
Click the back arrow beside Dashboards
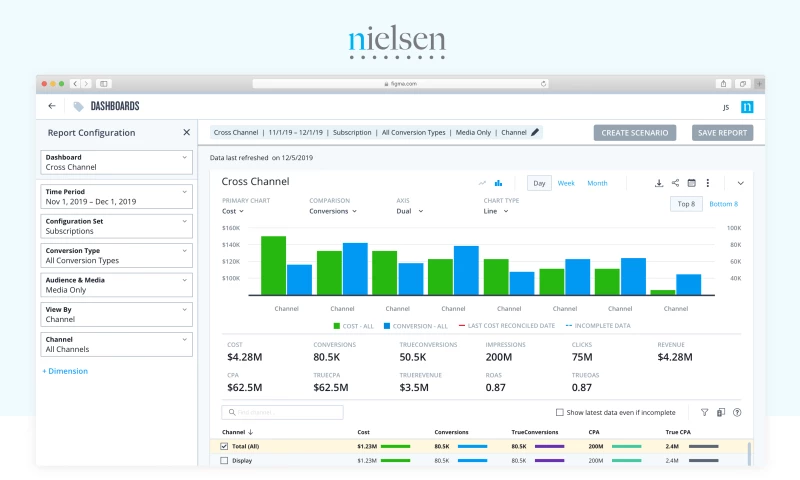pyautogui.click(x=52, y=106)
